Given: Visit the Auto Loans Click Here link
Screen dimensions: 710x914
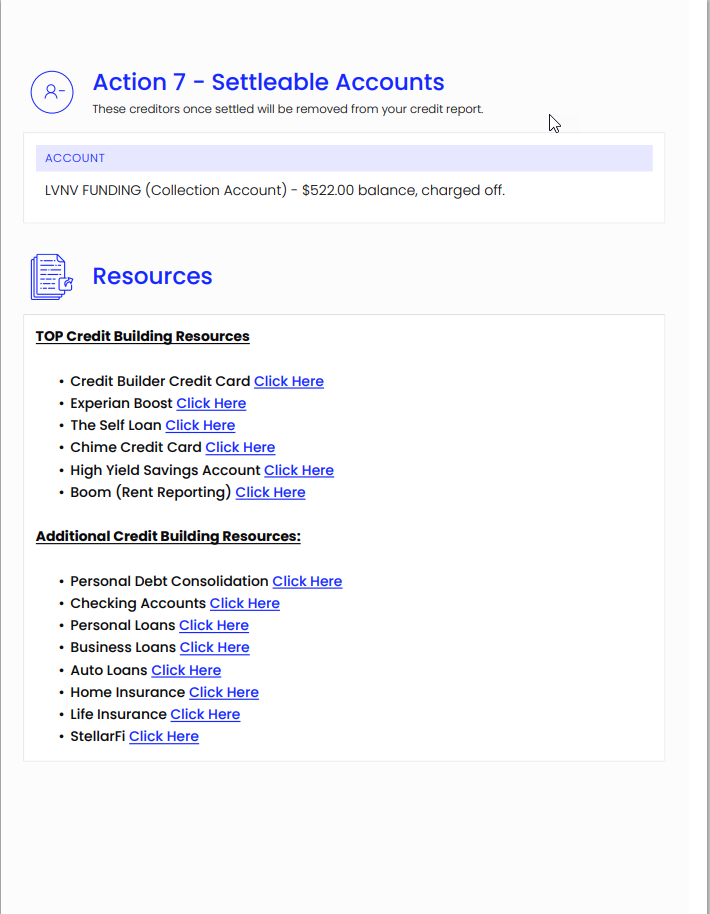Looking at the screenshot, I should (x=187, y=671).
